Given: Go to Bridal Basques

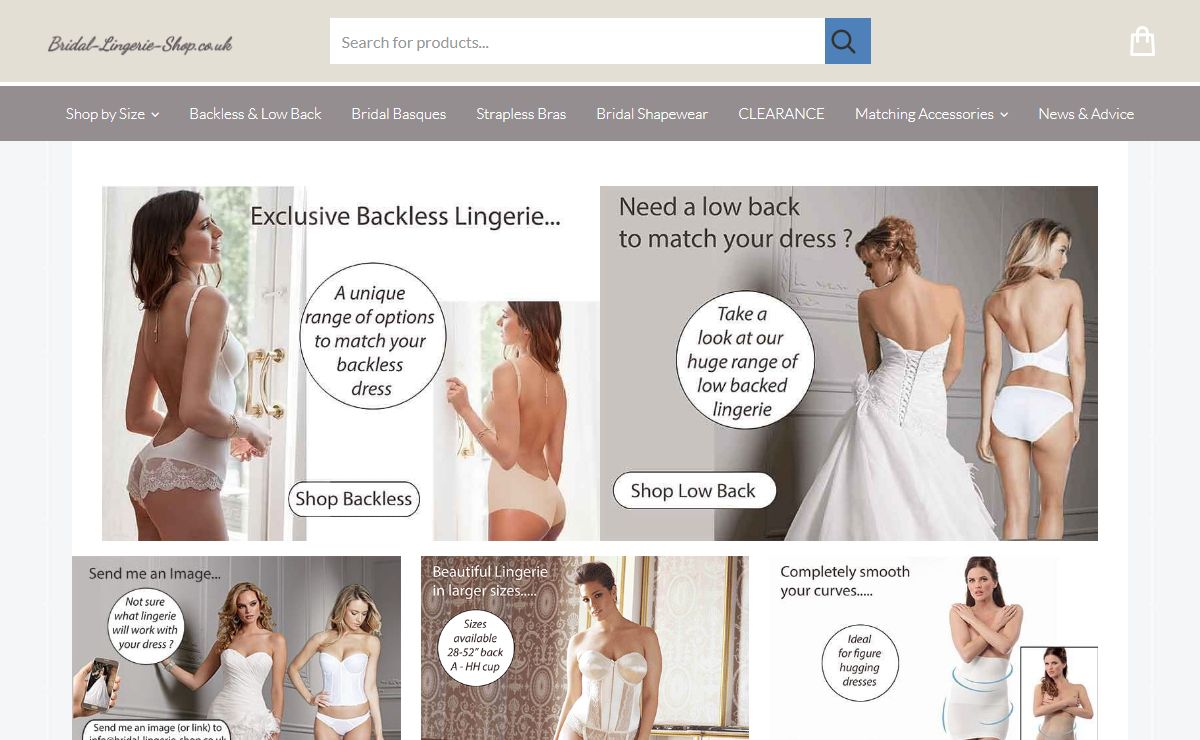Looking at the screenshot, I should coord(398,114).
